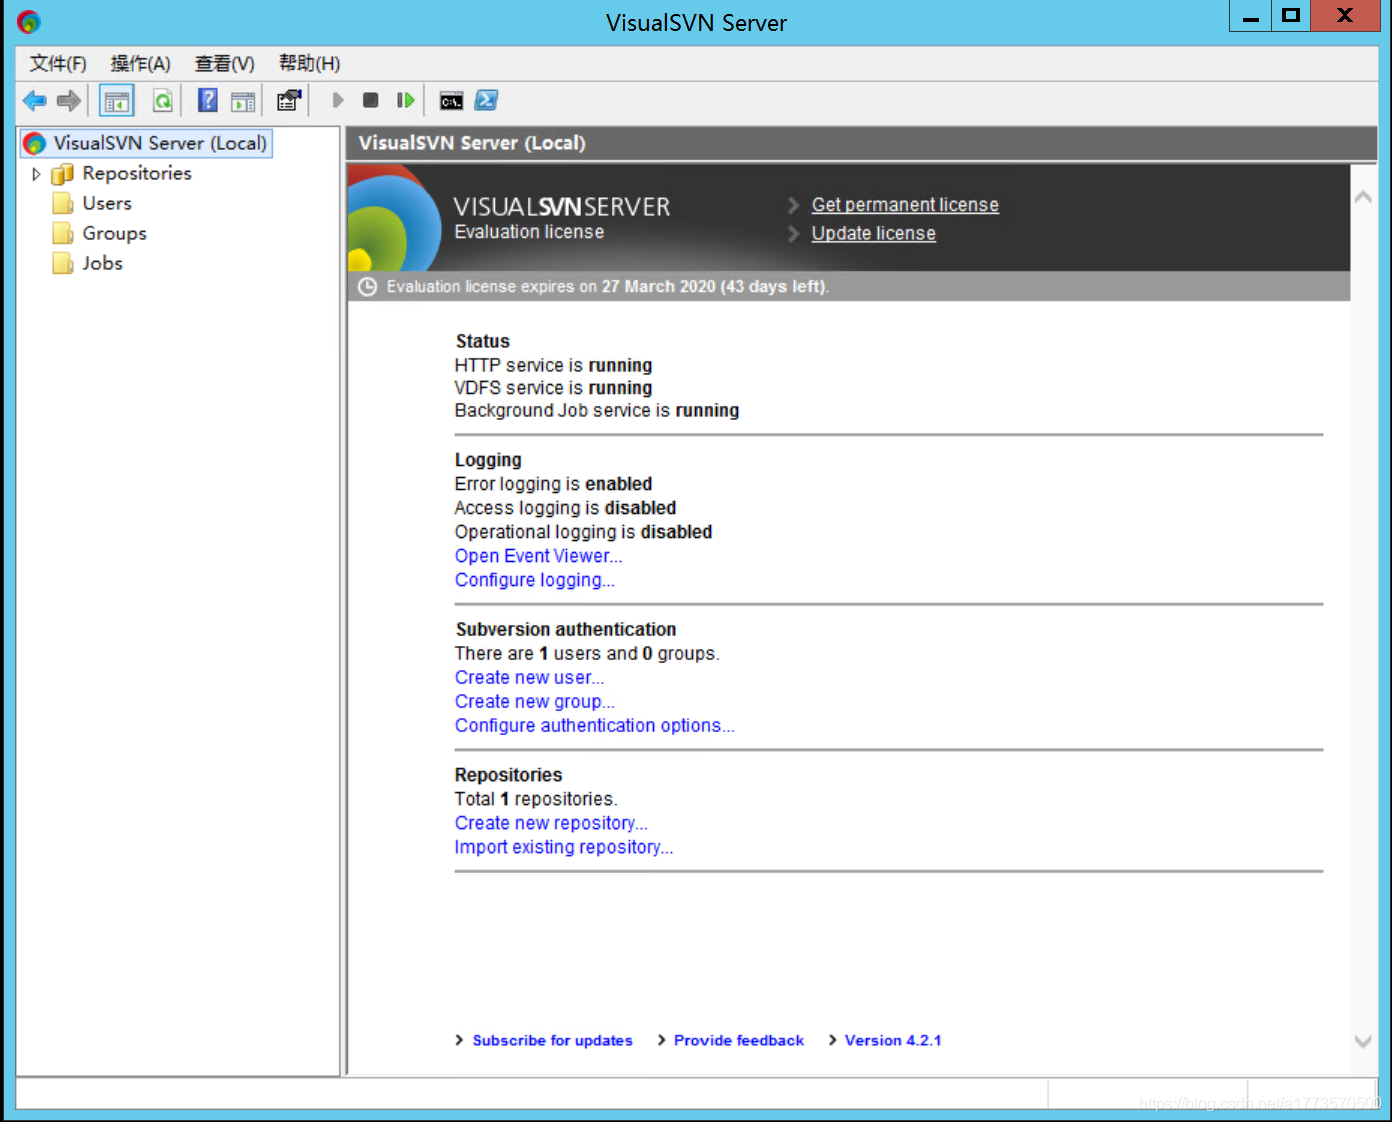Click the VisualSVN Server (Local) node icon

[x=35, y=144]
